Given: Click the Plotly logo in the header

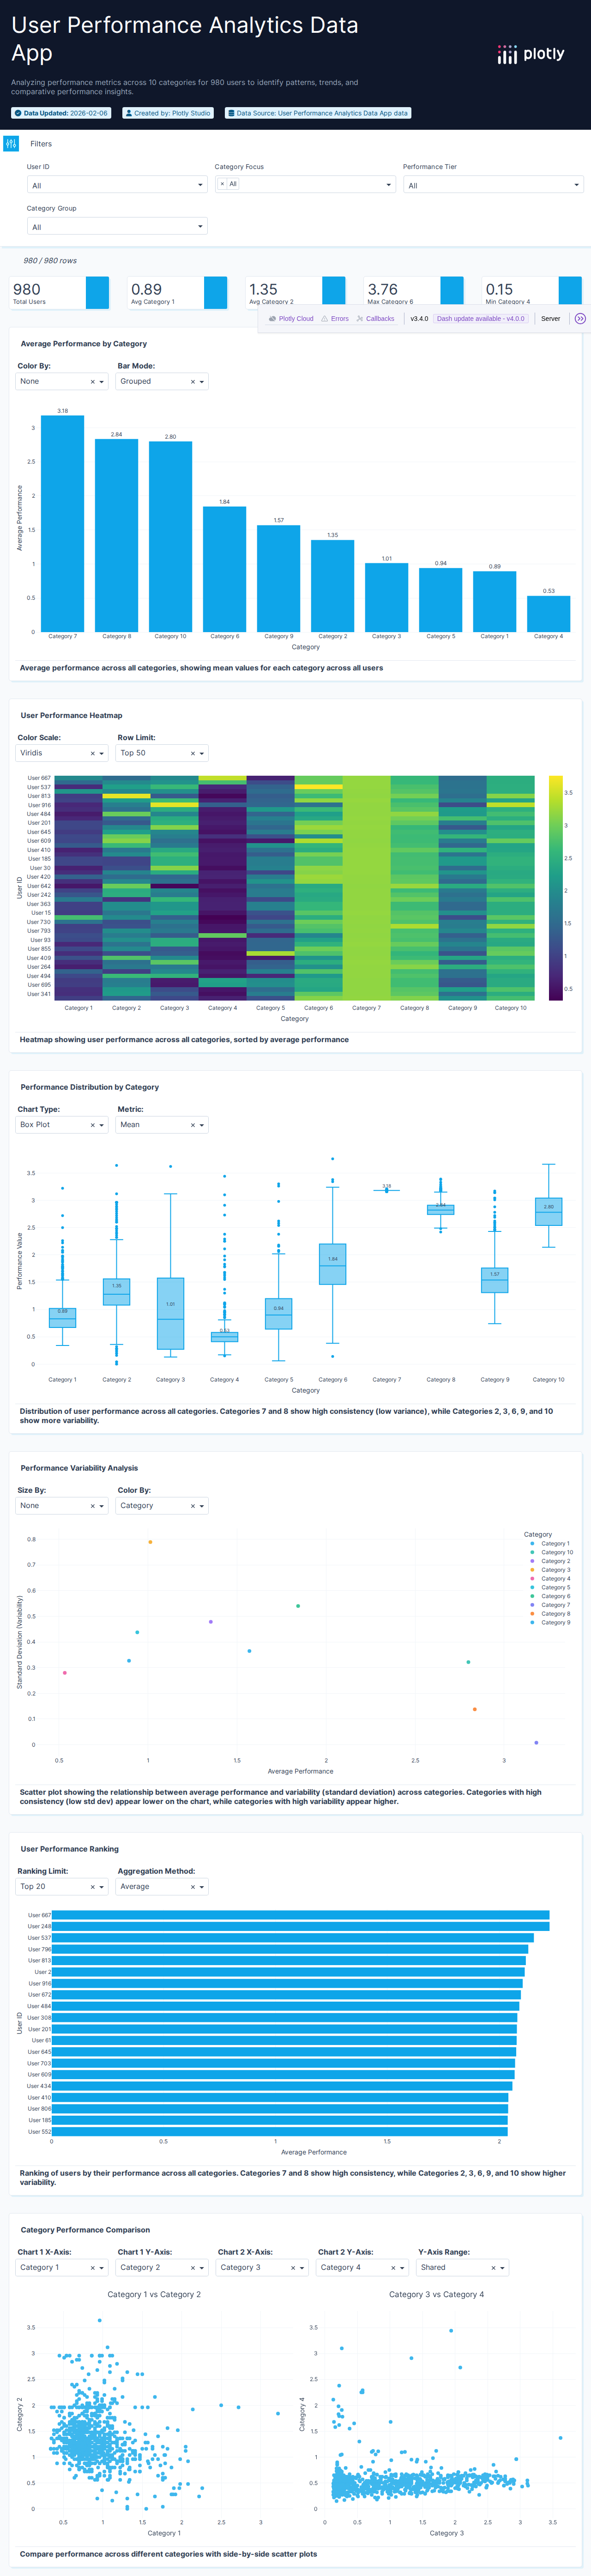Looking at the screenshot, I should 531,54.
